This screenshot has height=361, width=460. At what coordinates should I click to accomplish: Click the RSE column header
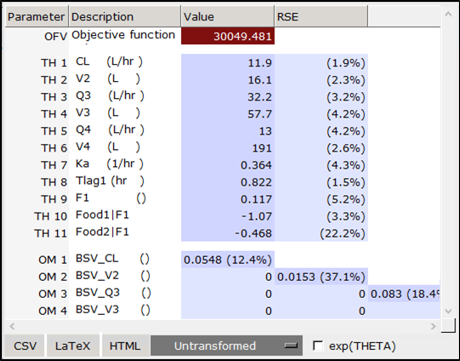321,16
